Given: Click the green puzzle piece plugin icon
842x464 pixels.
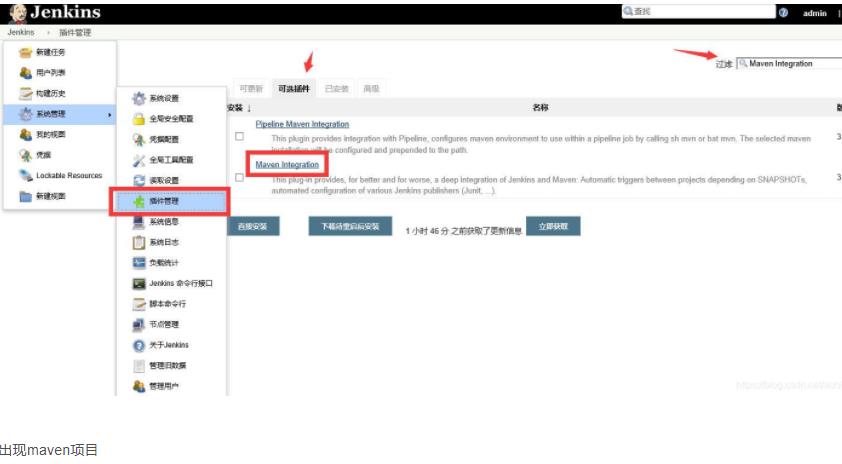Looking at the screenshot, I should pyautogui.click(x=139, y=201).
